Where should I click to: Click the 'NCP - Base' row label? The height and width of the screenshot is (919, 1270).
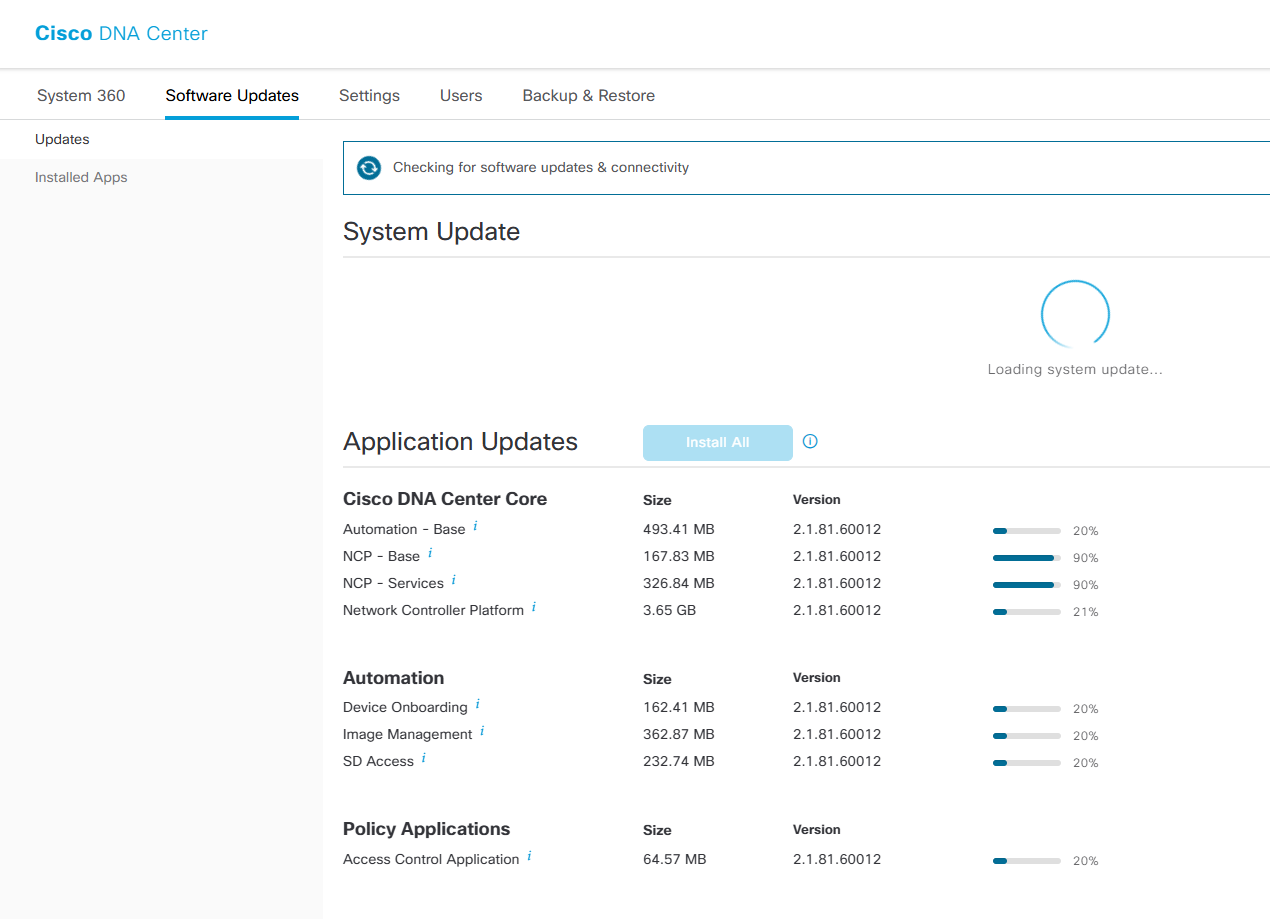[381, 556]
